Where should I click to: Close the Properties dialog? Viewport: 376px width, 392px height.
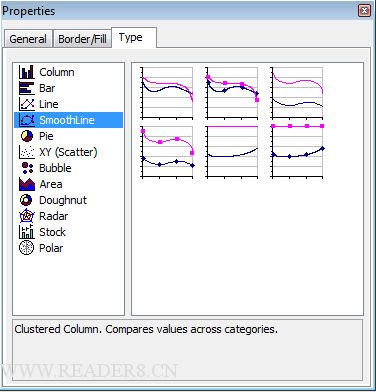364,11
